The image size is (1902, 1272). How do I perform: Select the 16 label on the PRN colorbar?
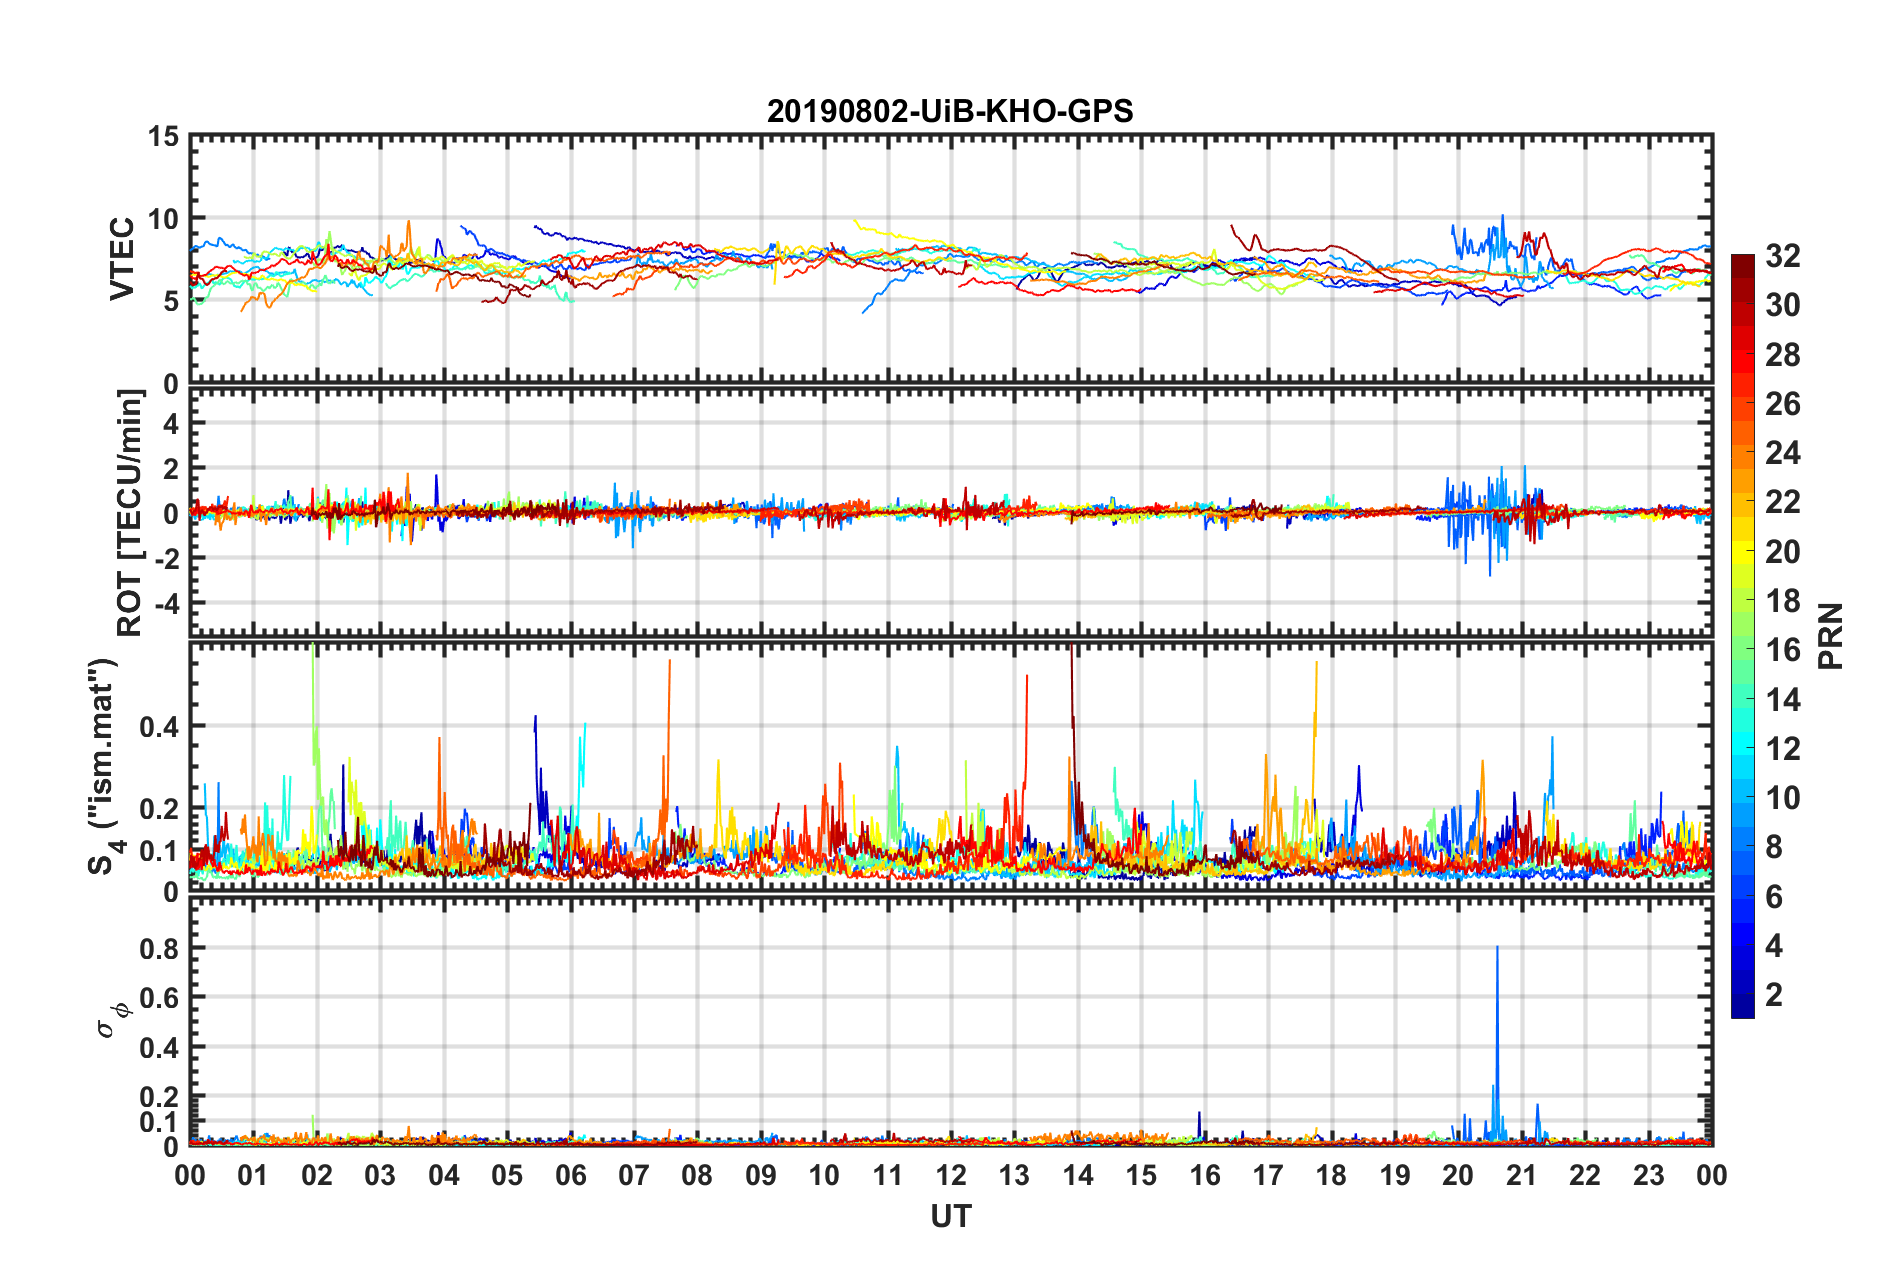click(x=1782, y=650)
